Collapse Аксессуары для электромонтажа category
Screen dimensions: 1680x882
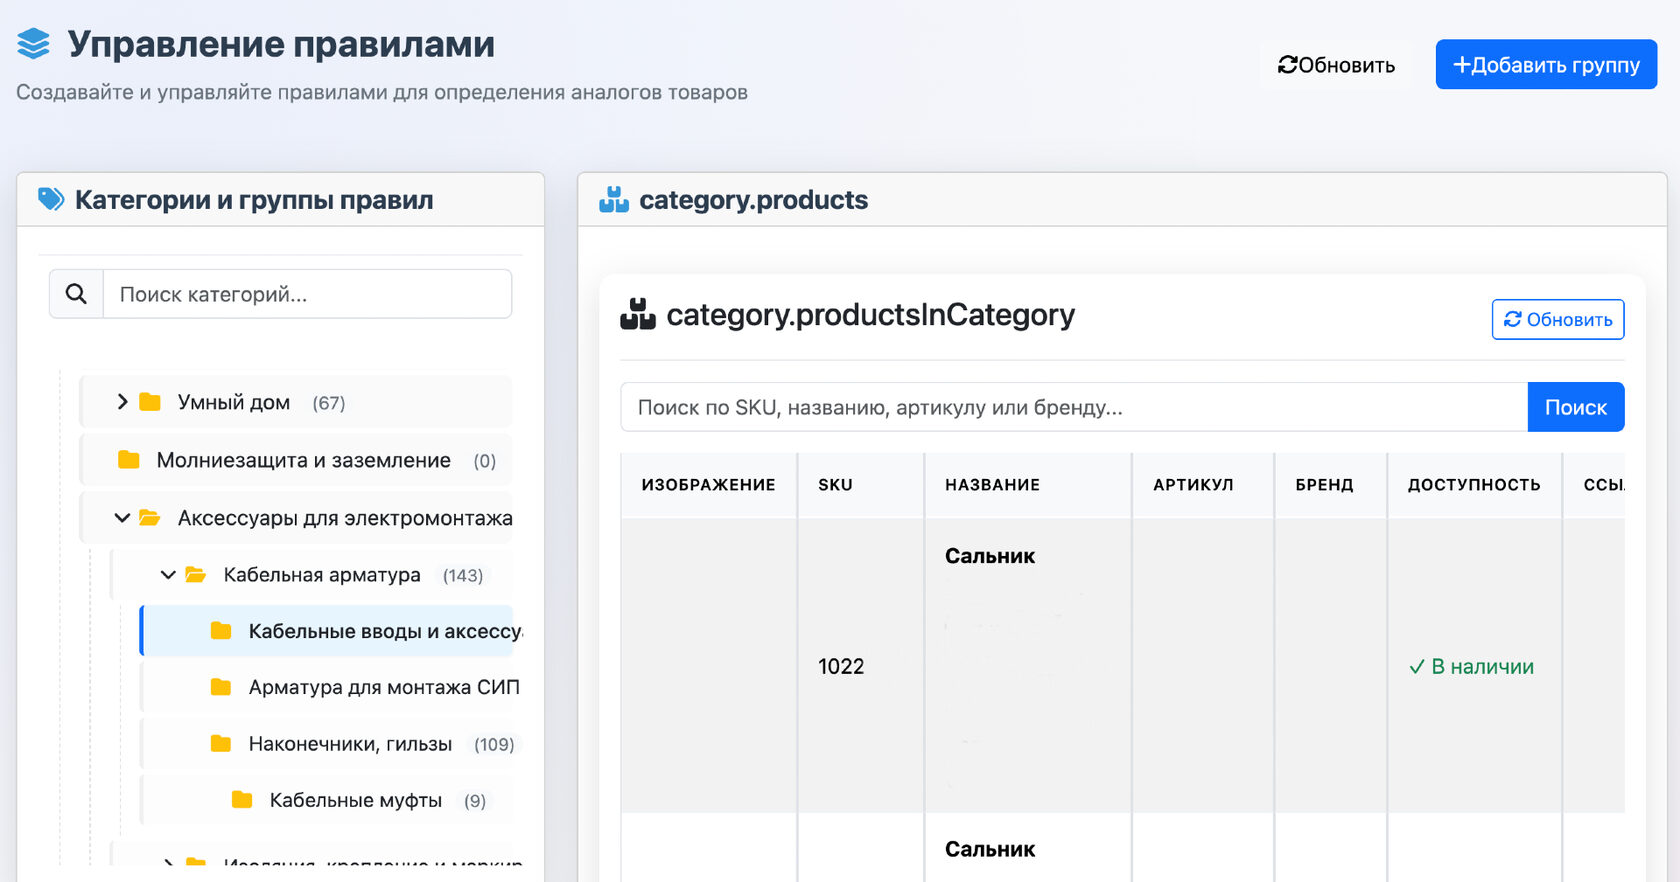(x=122, y=518)
